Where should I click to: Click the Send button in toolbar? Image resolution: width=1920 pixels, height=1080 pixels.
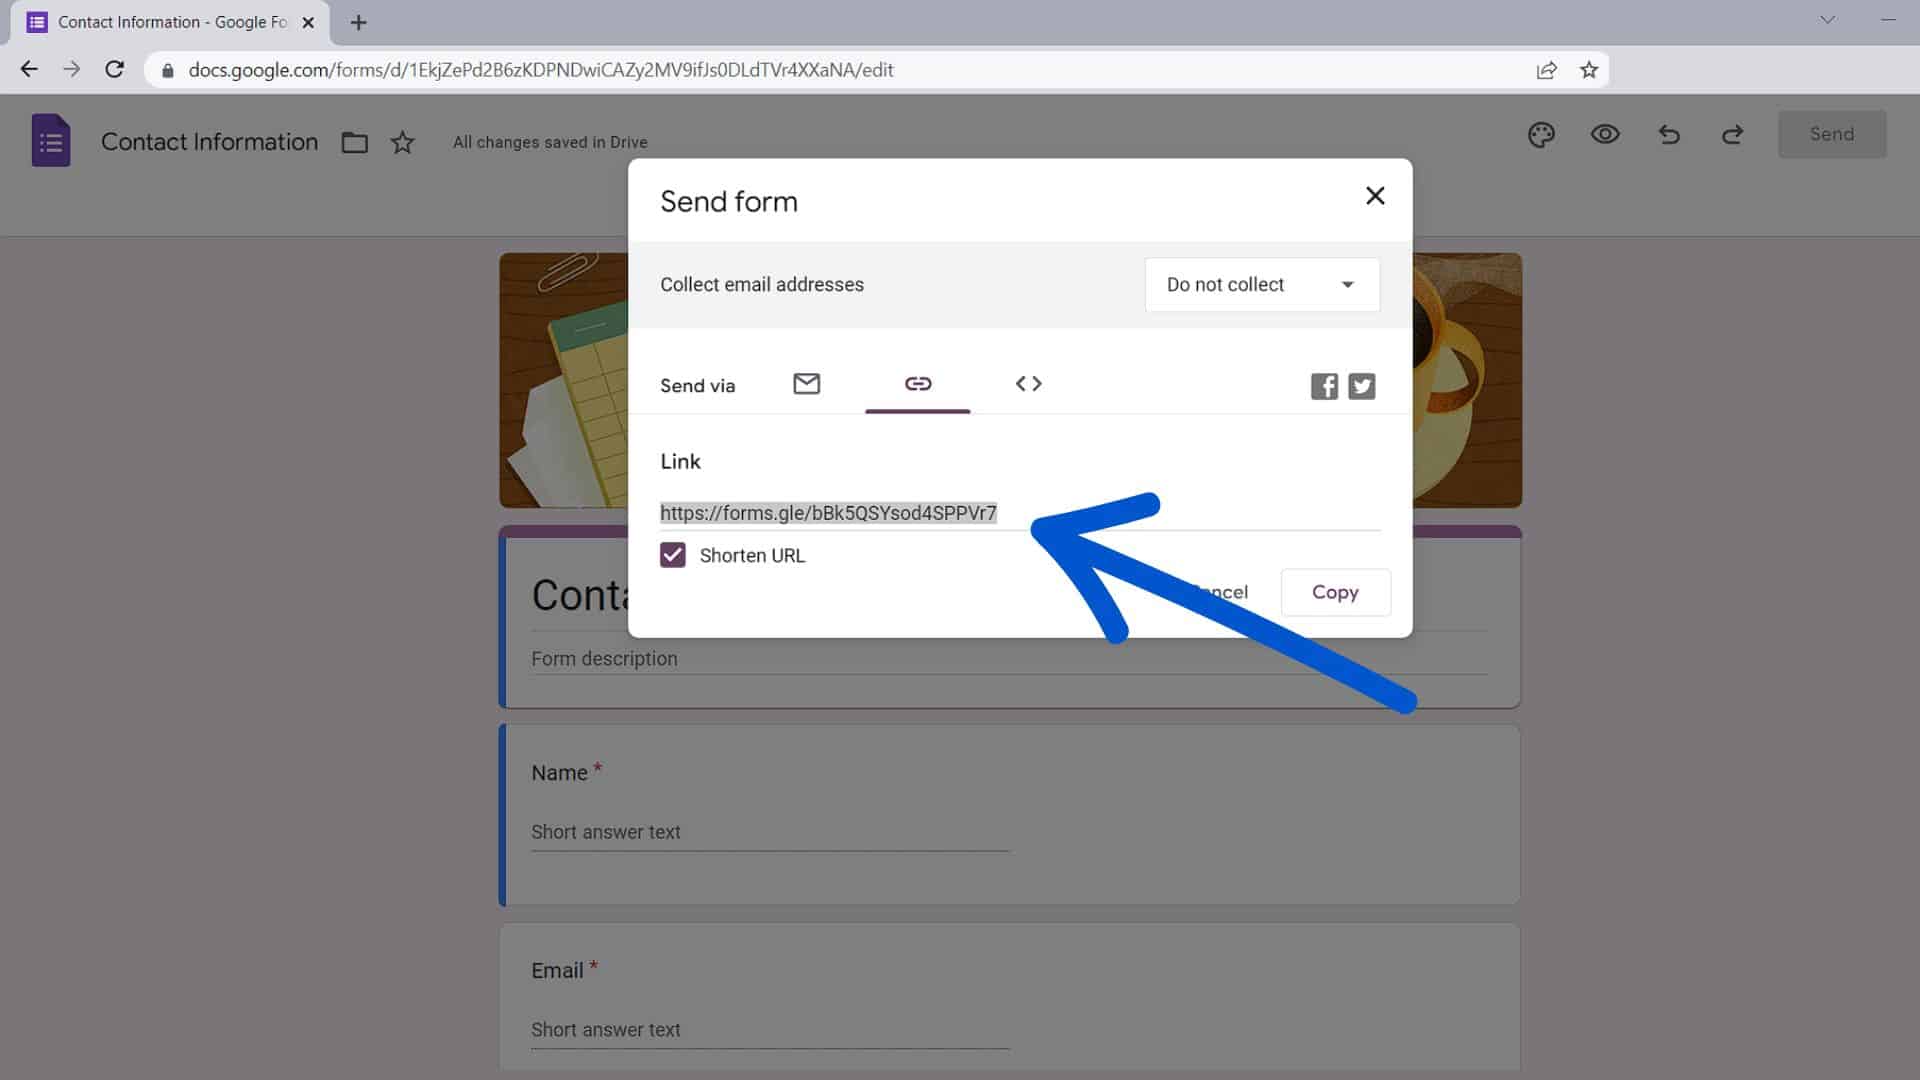[1832, 133]
